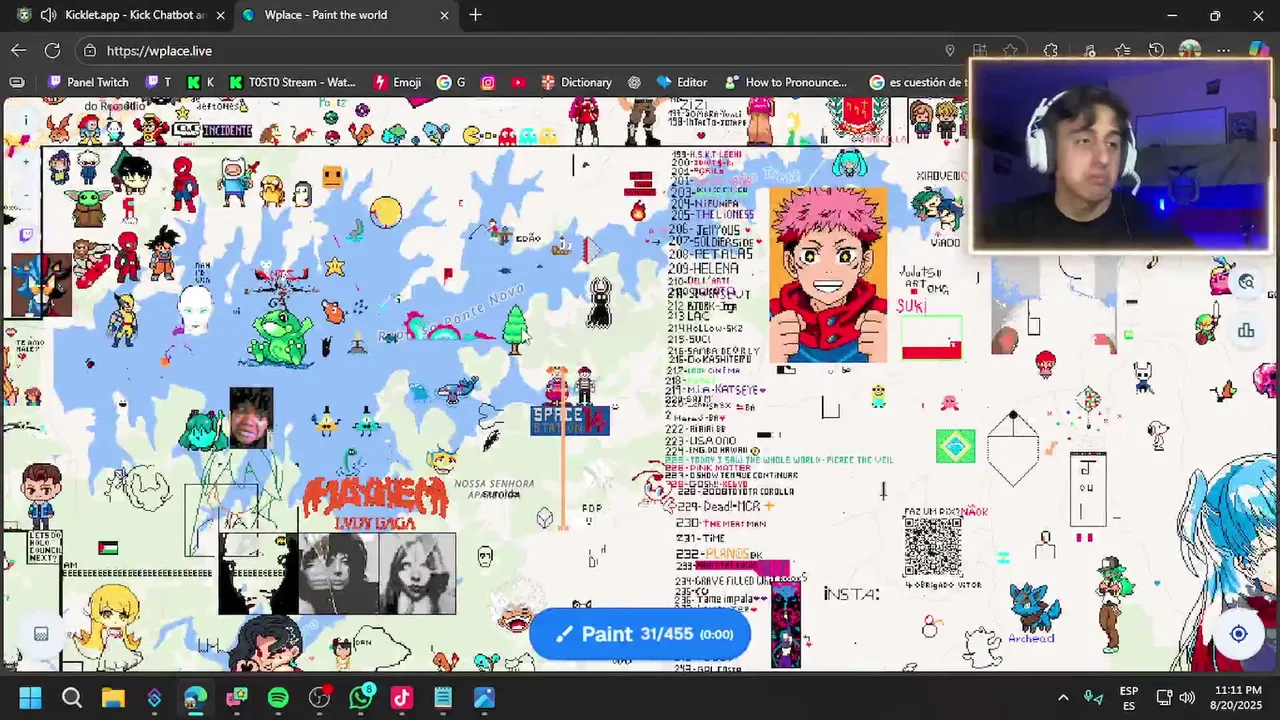Open the How to Pronounce bookmark

[786, 82]
